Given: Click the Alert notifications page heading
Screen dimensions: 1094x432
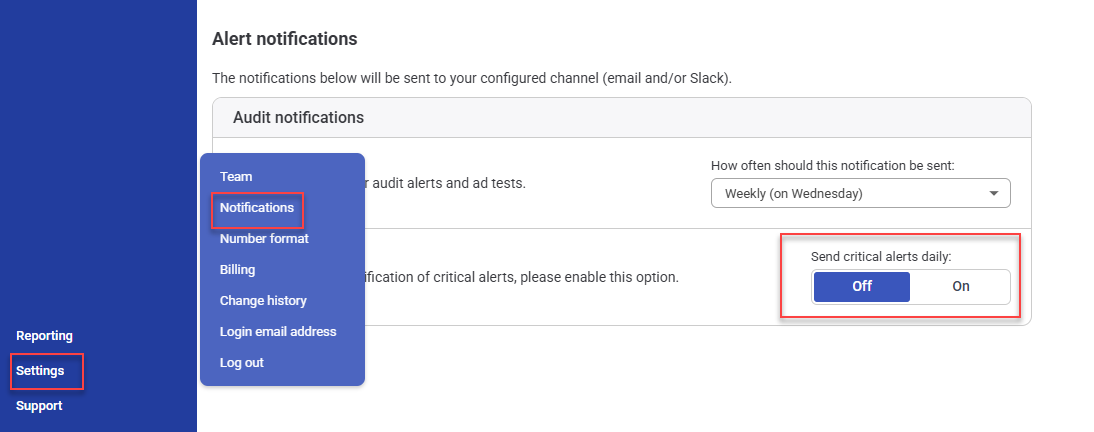Looking at the screenshot, I should point(284,39).
